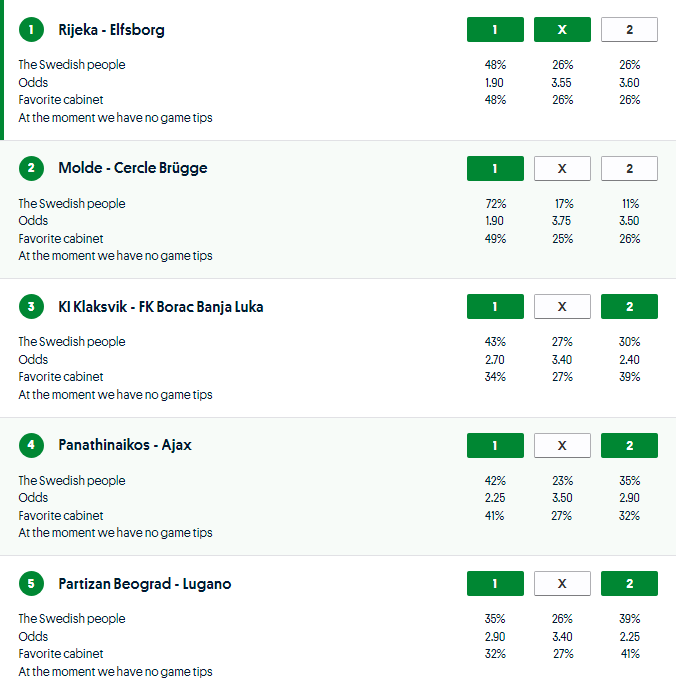Deselect home win 1 for Rijeka - Elfsborg
The width and height of the screenshot is (676, 688).
[x=495, y=30]
